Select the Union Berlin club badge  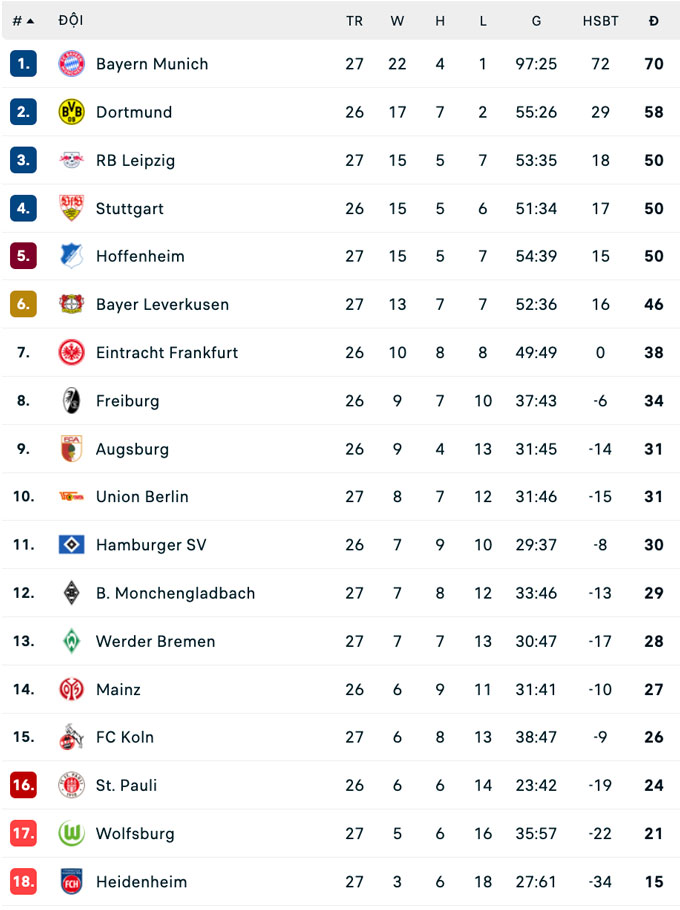[70, 497]
